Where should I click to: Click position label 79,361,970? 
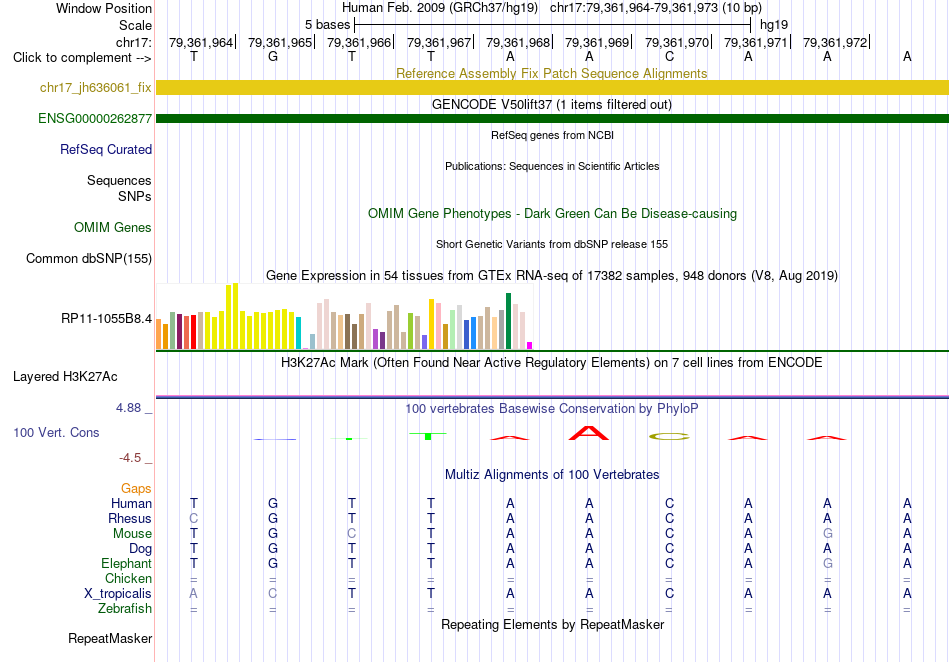(677, 42)
